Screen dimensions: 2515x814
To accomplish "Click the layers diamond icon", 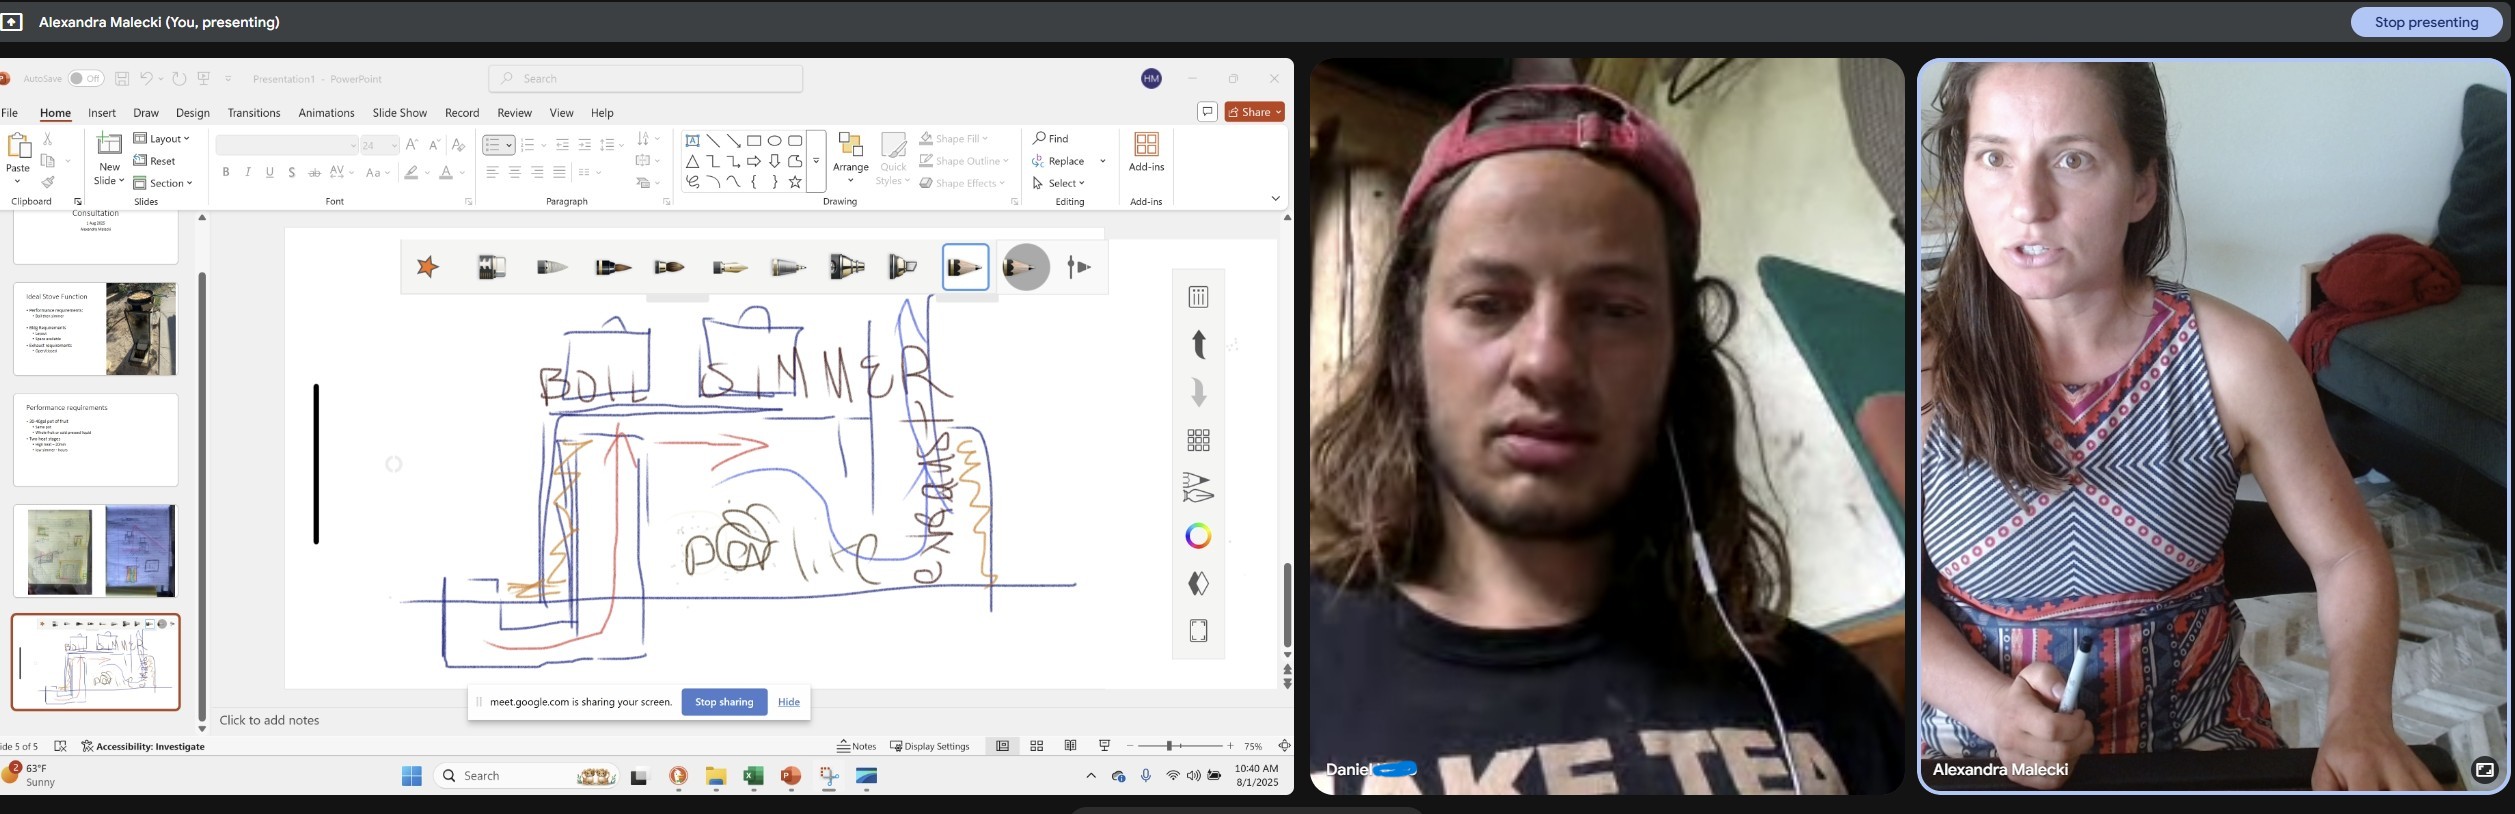I will [1198, 583].
